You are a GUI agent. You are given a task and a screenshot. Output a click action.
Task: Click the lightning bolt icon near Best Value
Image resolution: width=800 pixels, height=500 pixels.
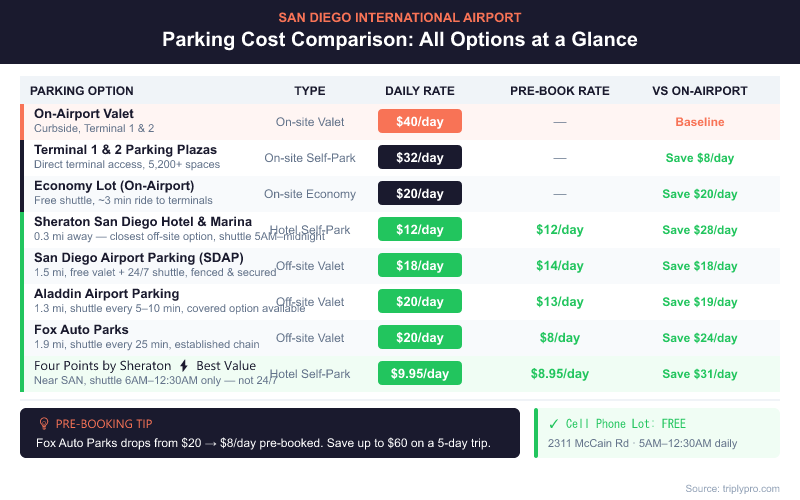[x=183, y=366]
